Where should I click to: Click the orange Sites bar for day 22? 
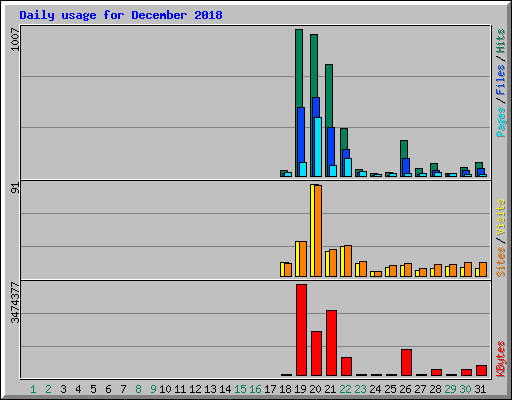(348, 261)
